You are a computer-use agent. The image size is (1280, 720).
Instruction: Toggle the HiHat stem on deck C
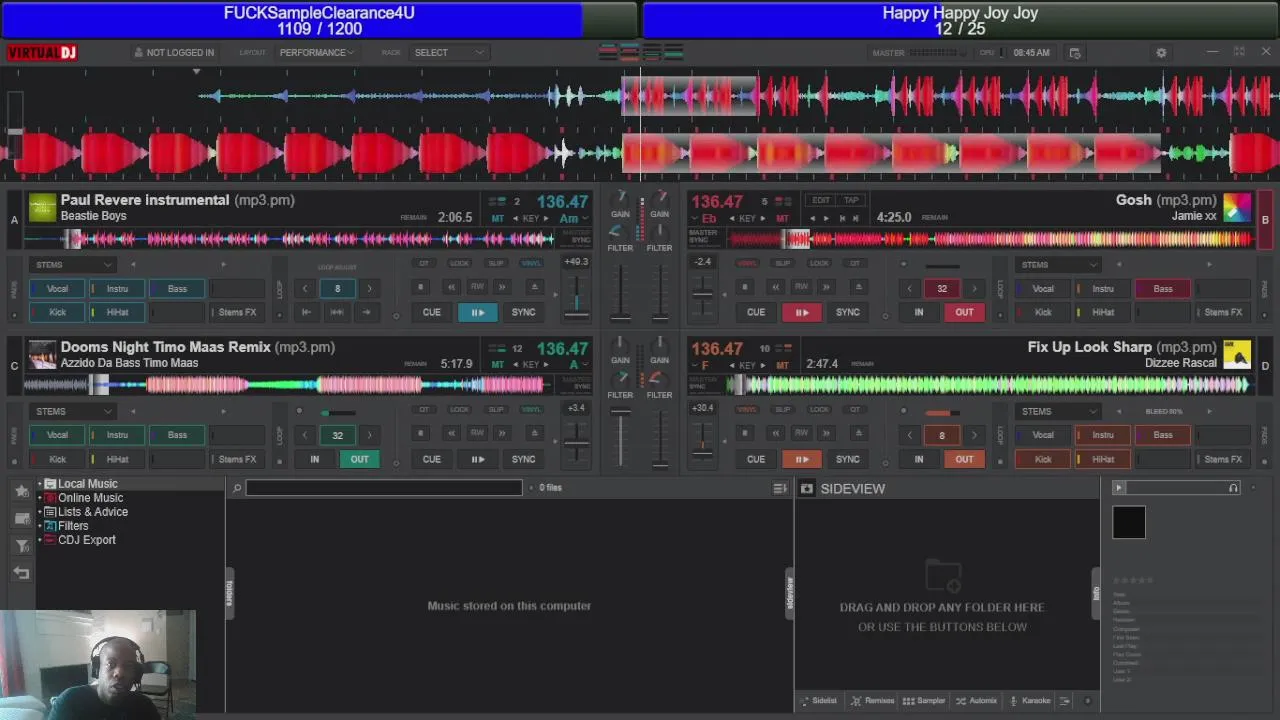[117, 459]
